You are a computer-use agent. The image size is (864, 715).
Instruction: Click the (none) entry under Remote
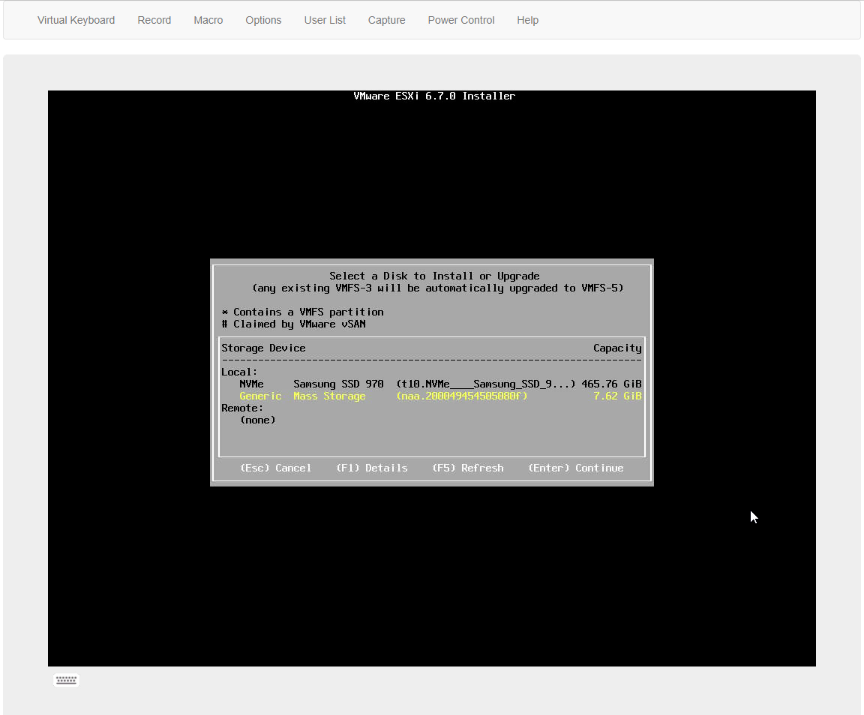click(x=257, y=420)
